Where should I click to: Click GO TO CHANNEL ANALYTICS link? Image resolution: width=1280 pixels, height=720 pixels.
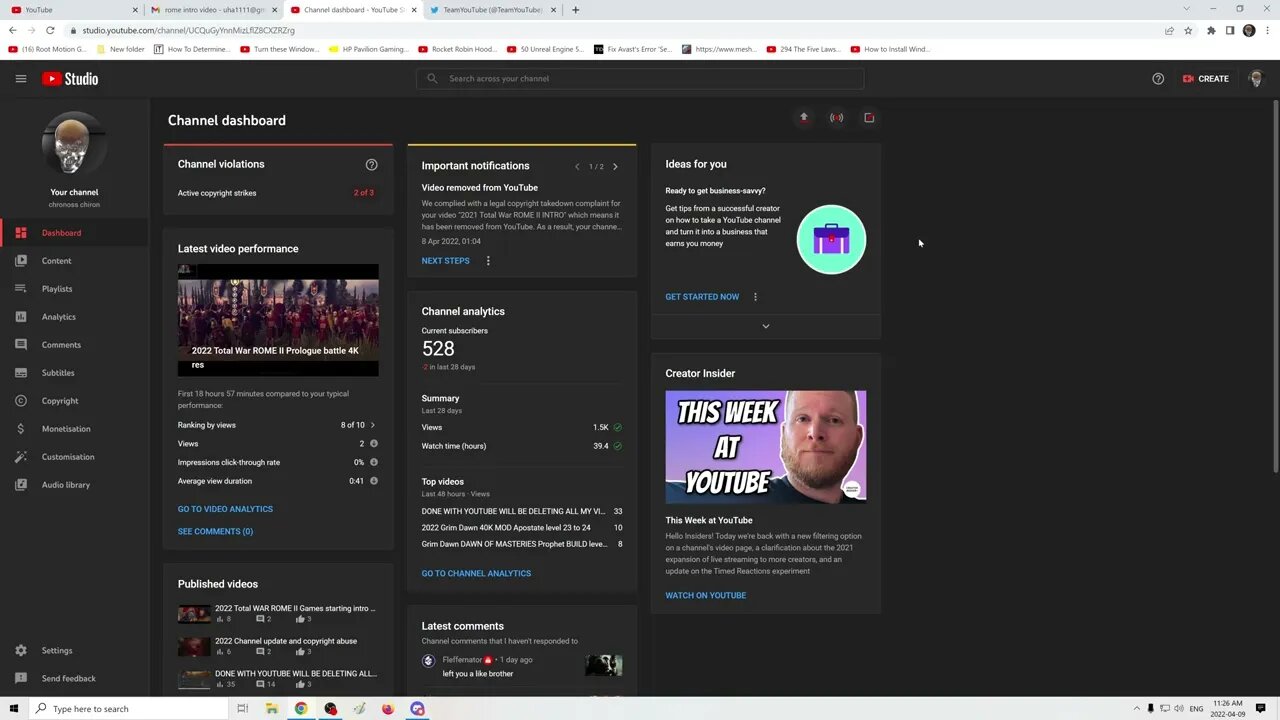click(476, 574)
